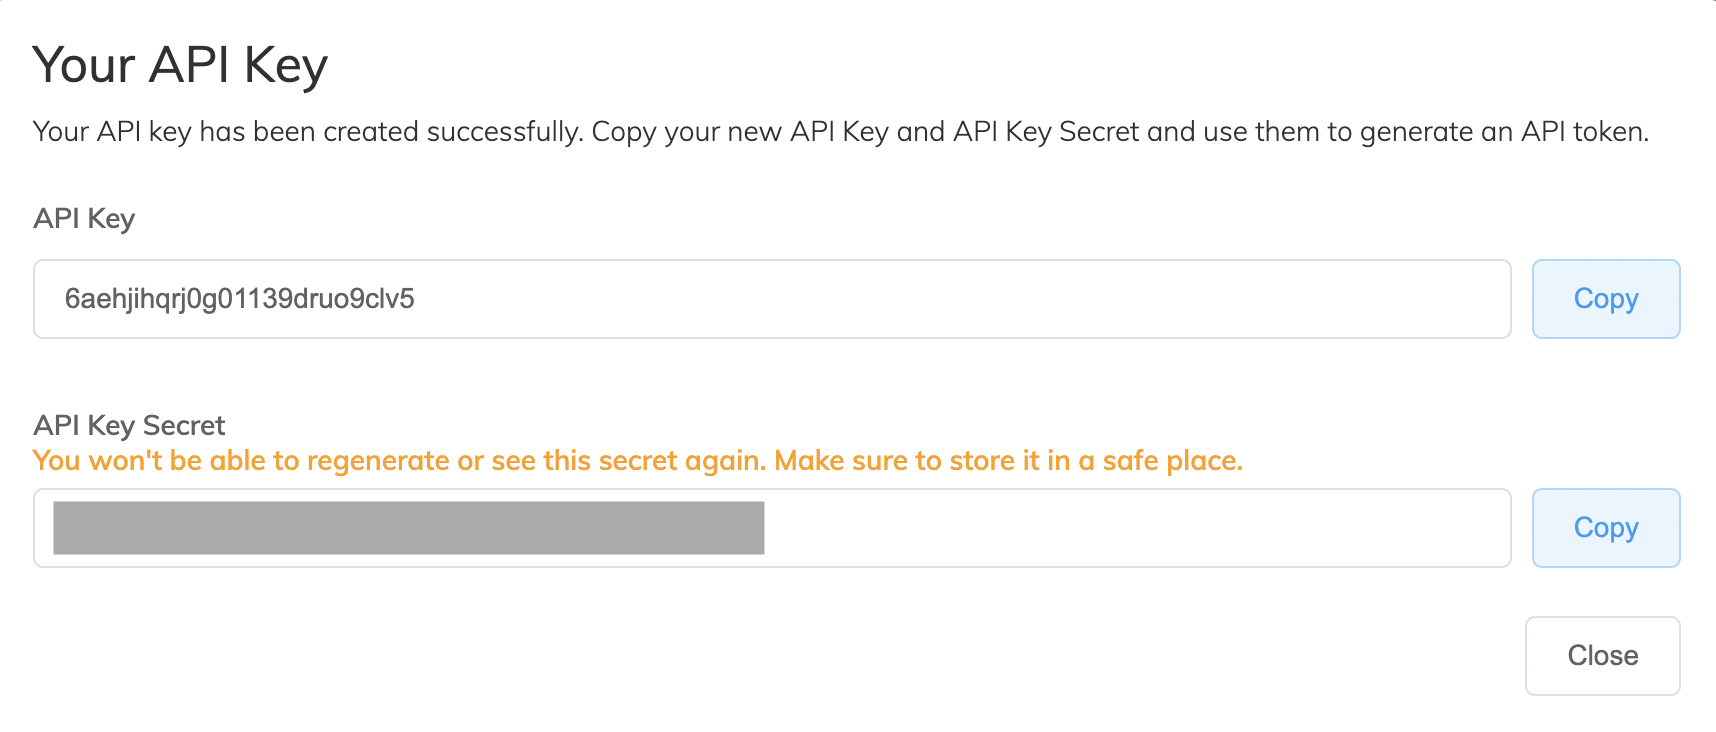Image resolution: width=1716 pixels, height=732 pixels.
Task: Dismiss the dialog with Close
Action: (x=1601, y=655)
